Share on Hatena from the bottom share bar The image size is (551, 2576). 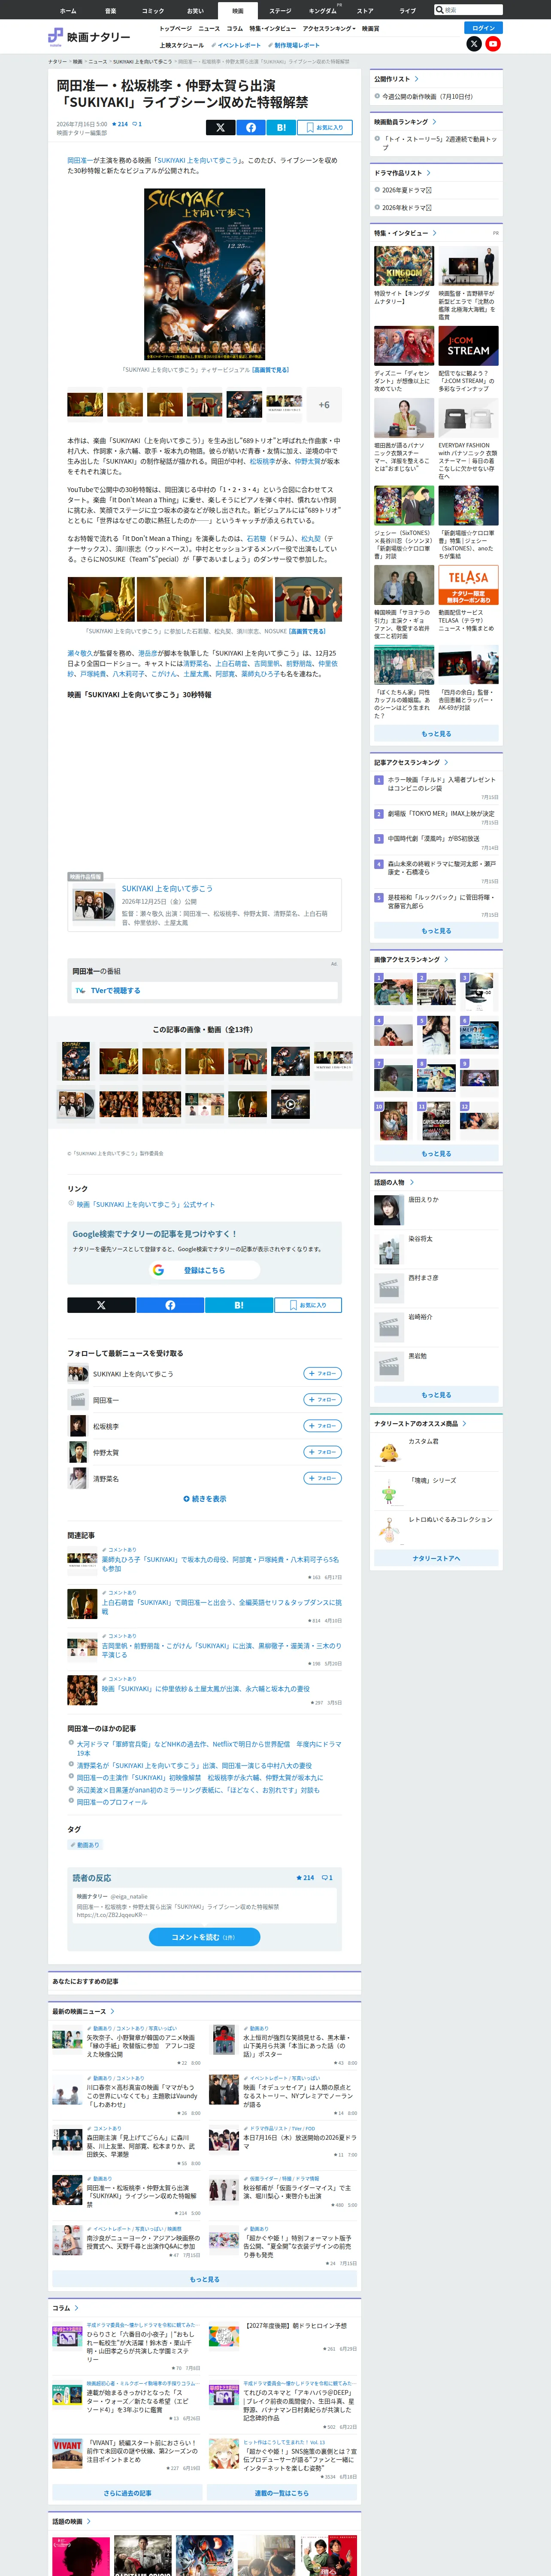[x=239, y=1305]
